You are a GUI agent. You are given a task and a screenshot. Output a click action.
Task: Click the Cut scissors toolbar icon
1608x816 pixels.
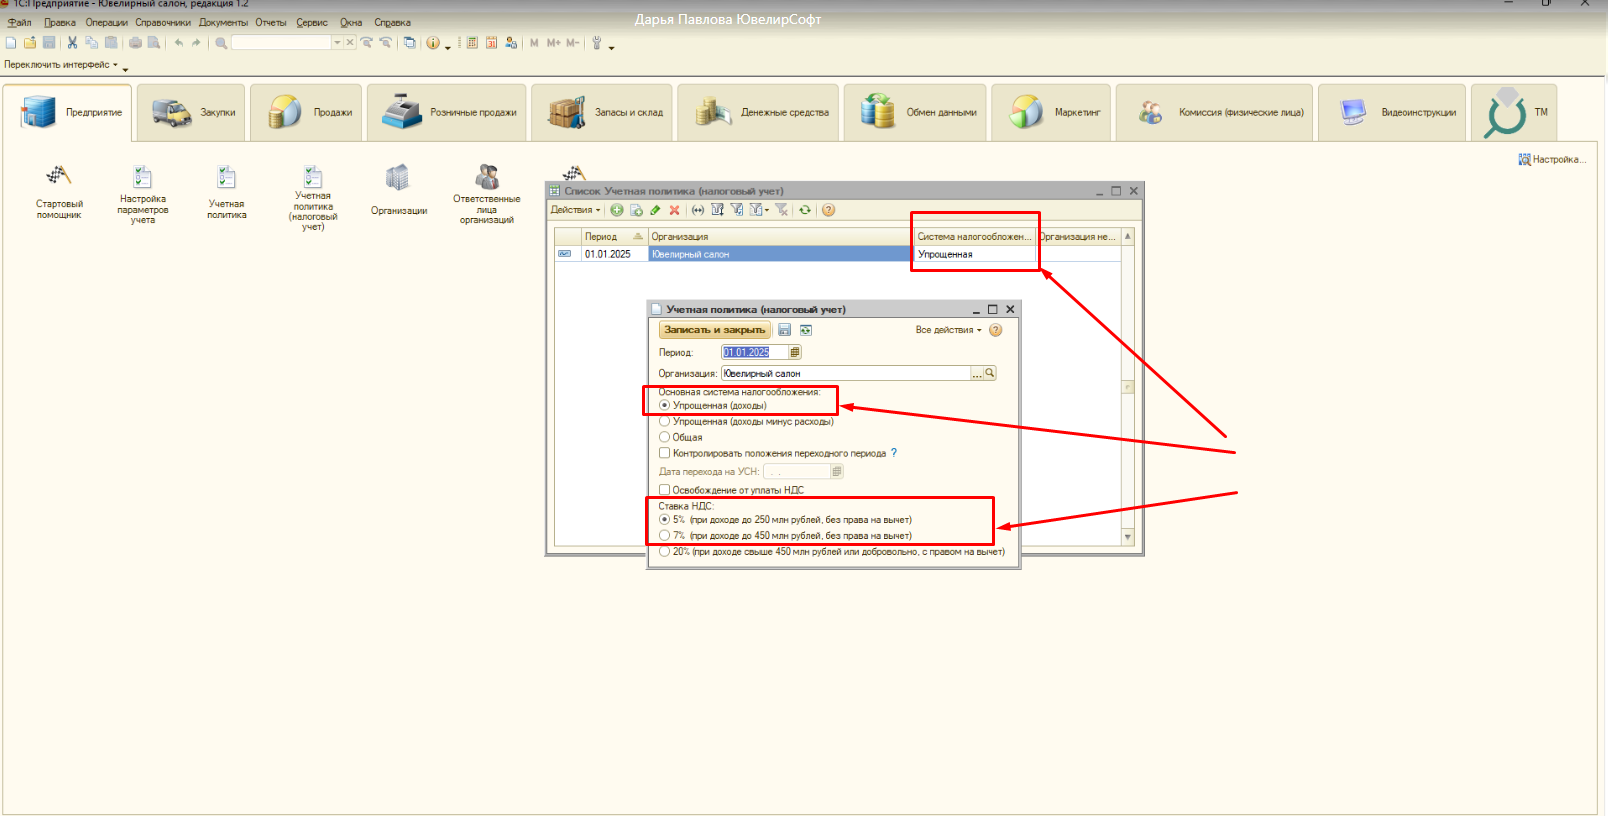tap(72, 43)
